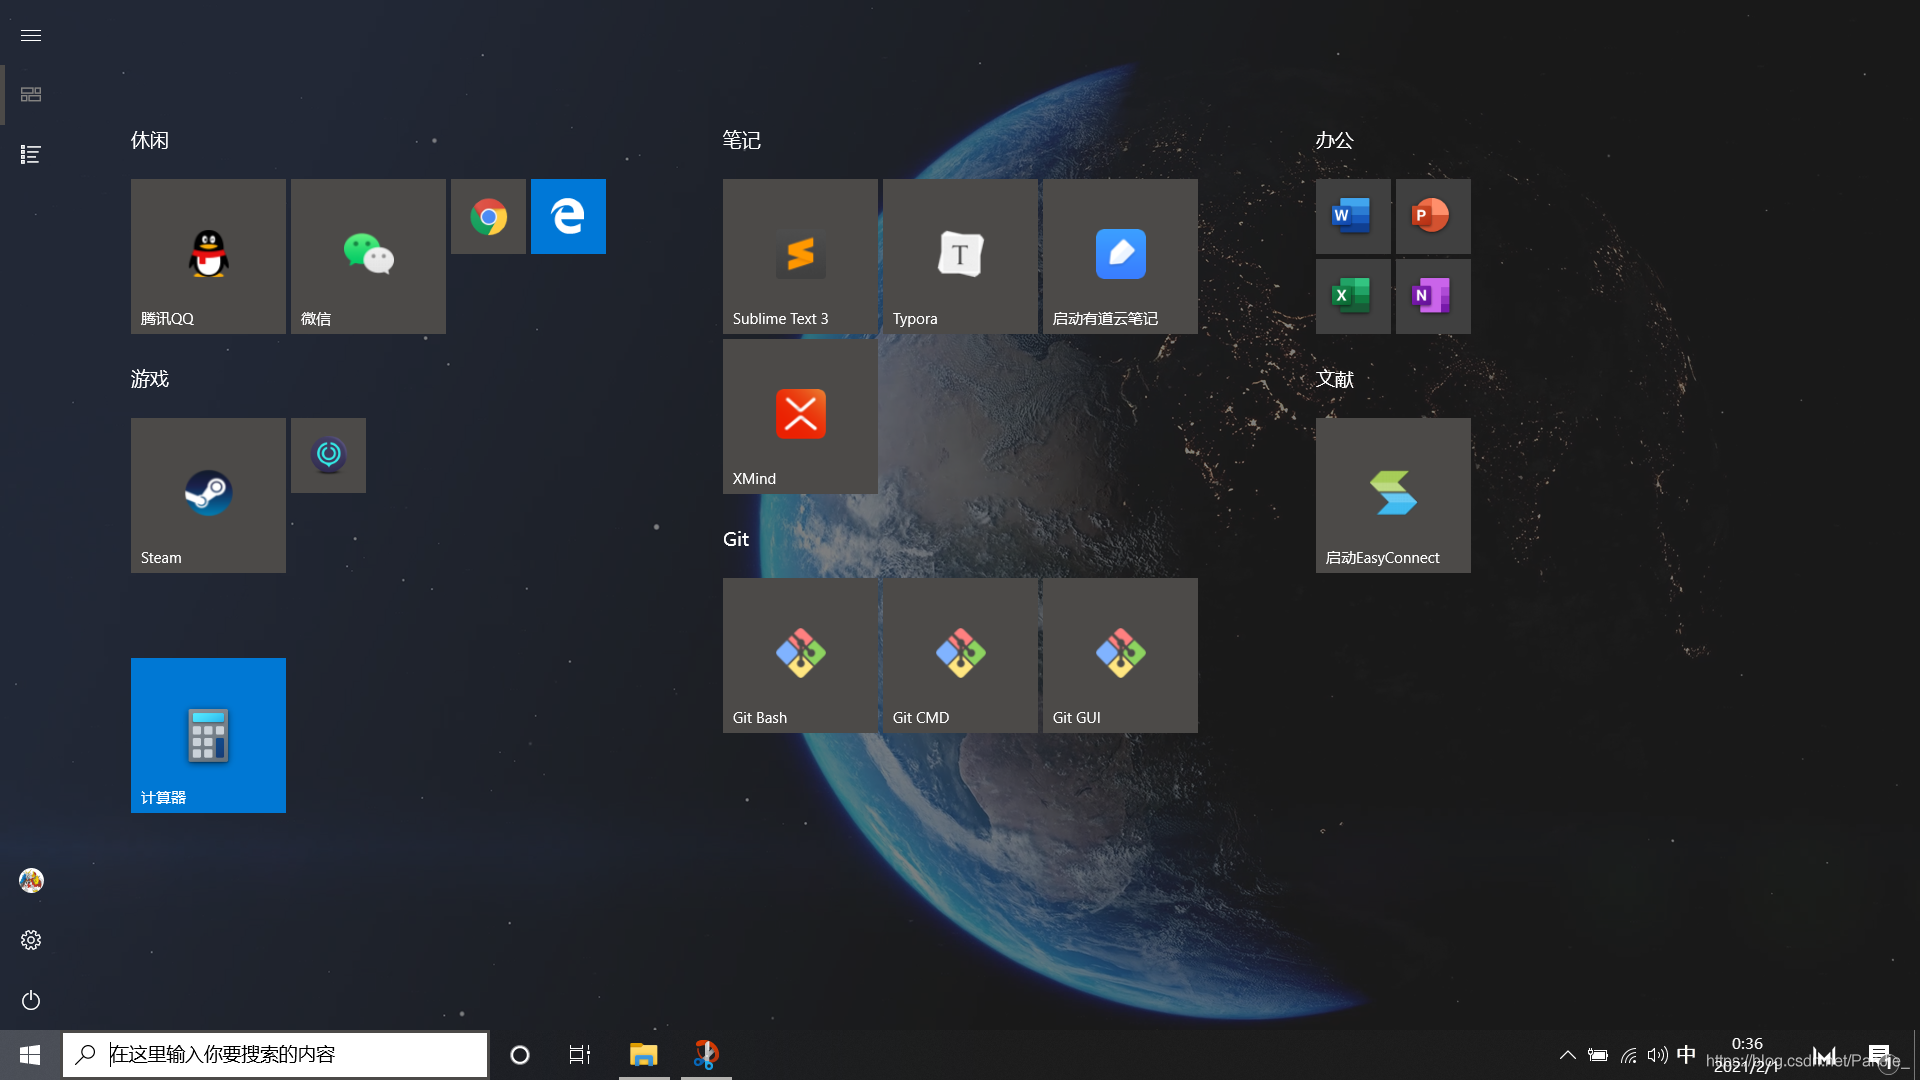Open the volume control icon
The image size is (1920, 1080).
click(1657, 1055)
